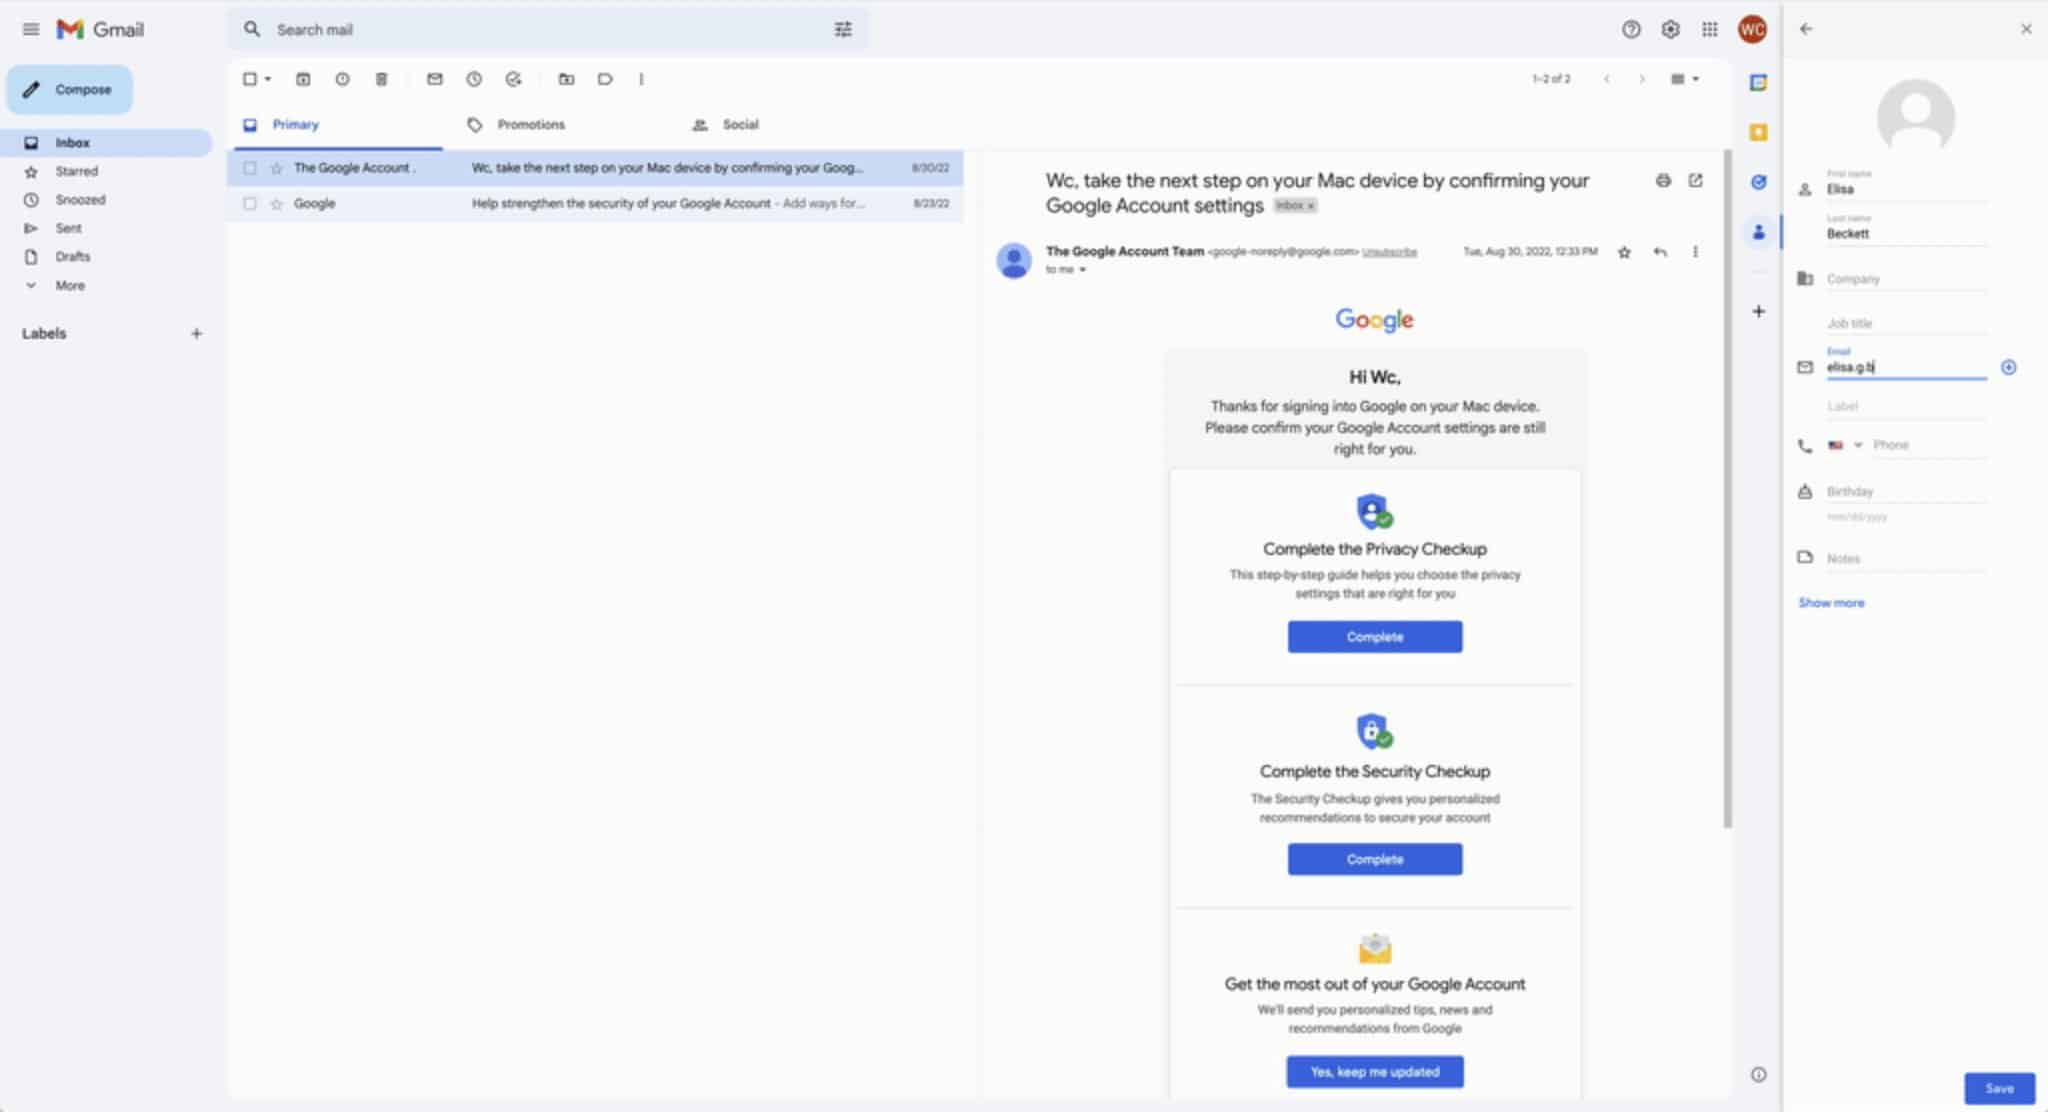This screenshot has height=1112, width=2048.
Task: Click the Labels tag toolbar icon
Action: click(605, 79)
